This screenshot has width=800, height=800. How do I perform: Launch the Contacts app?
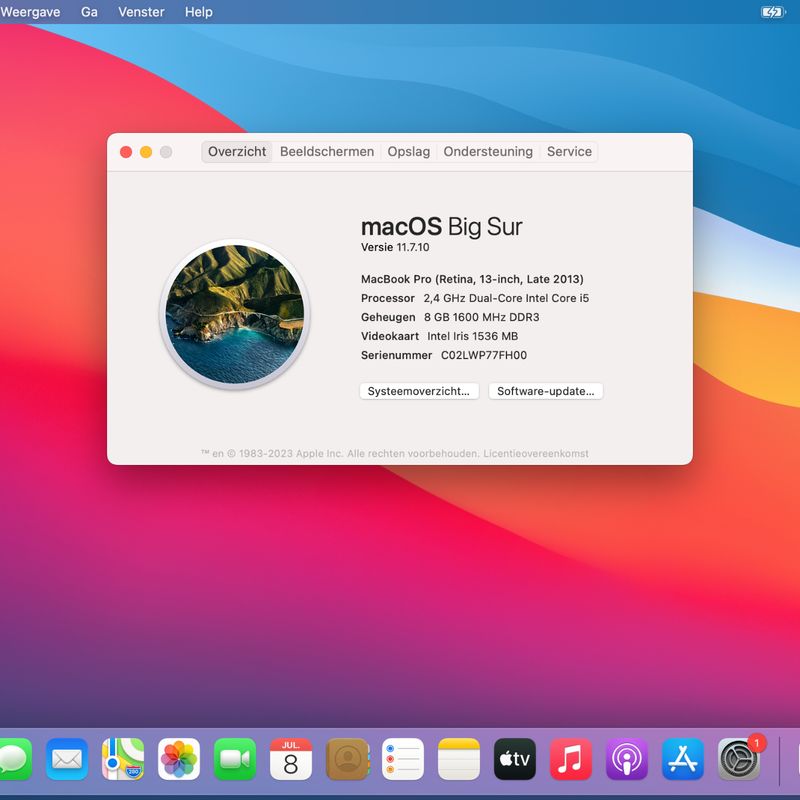(x=347, y=759)
